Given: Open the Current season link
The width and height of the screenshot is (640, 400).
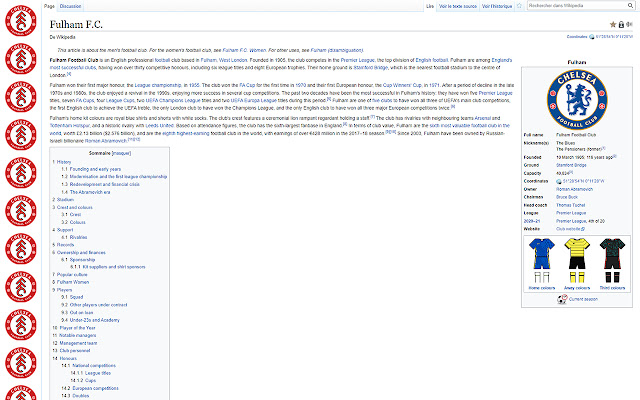Looking at the screenshot, I should click(x=583, y=299).
